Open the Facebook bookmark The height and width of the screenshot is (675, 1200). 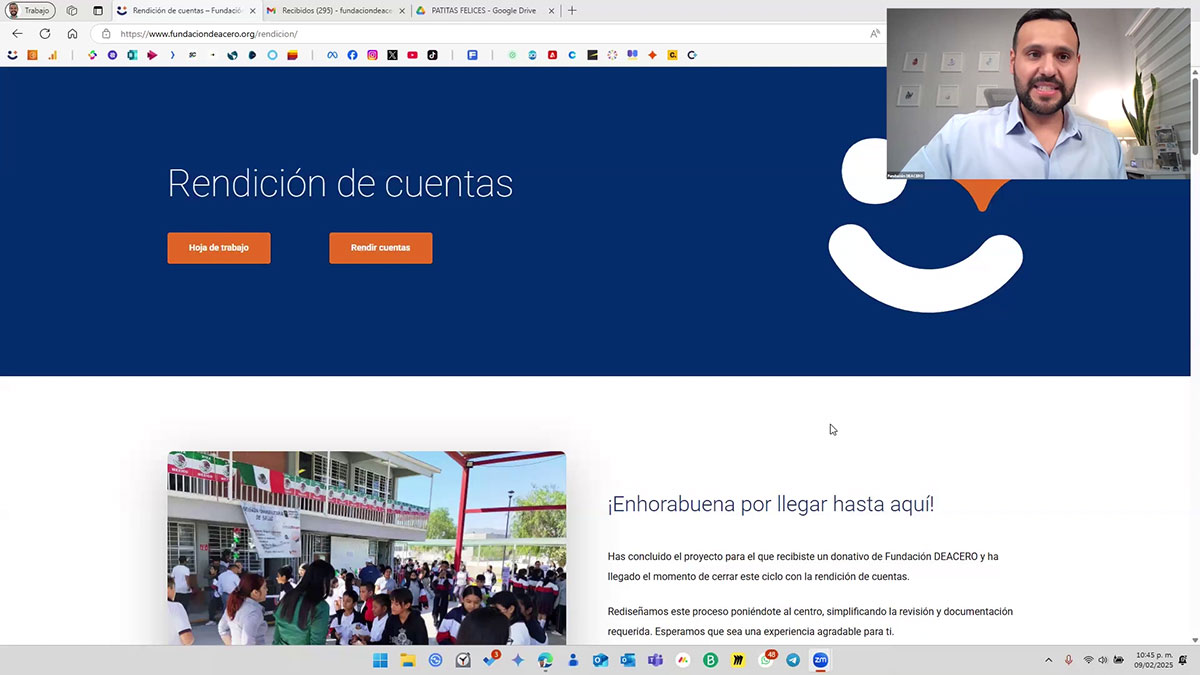352,55
